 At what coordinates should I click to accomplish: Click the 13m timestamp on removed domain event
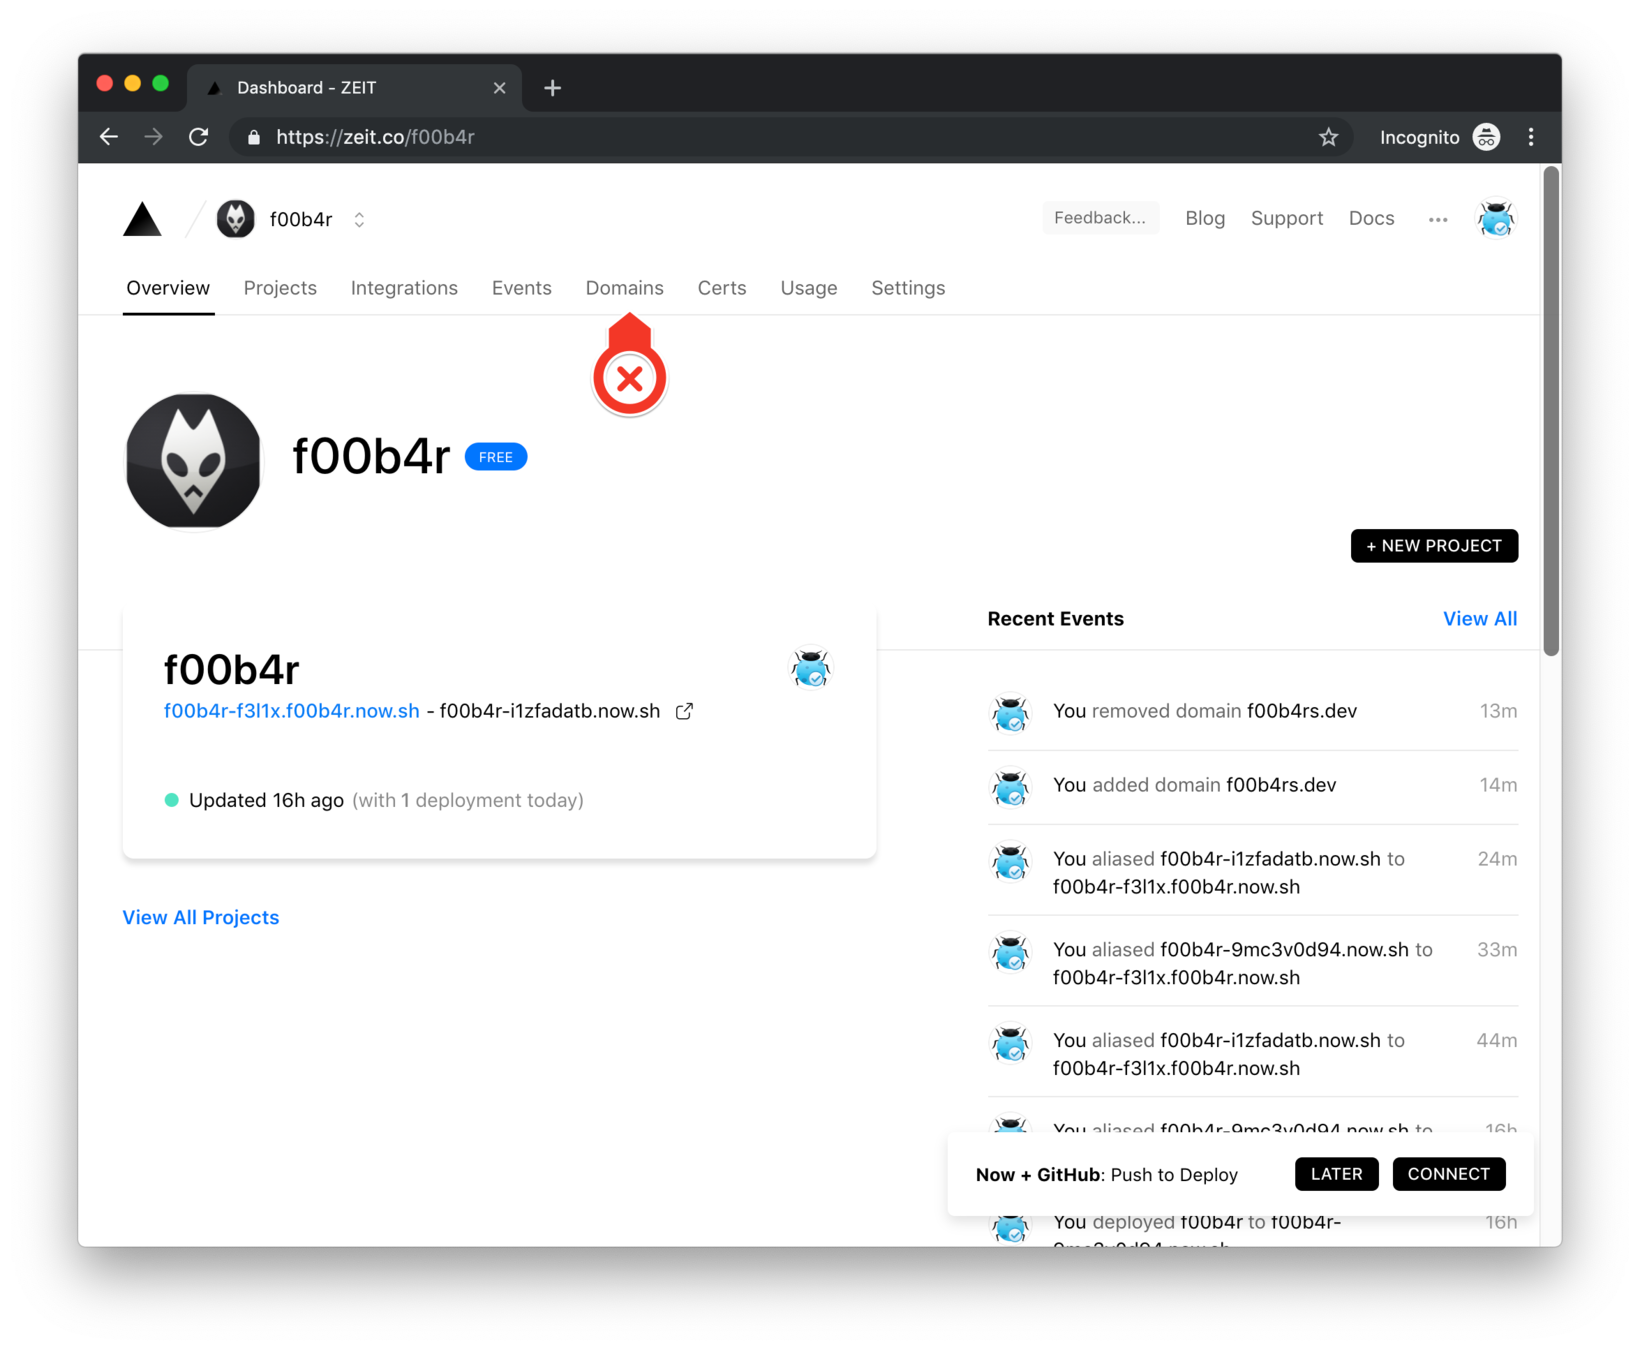pos(1498,711)
